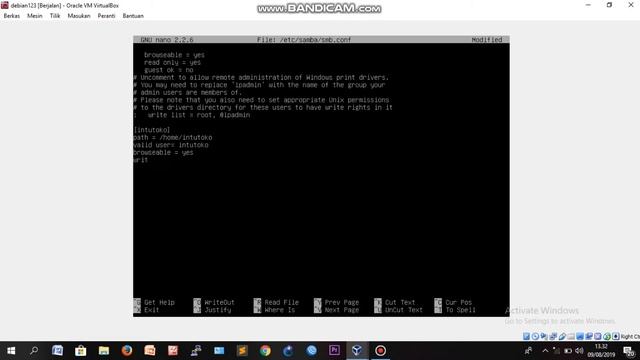The width and height of the screenshot is (640, 360).
Task: Open Microsoft Store from taskbar
Action: 80,351
